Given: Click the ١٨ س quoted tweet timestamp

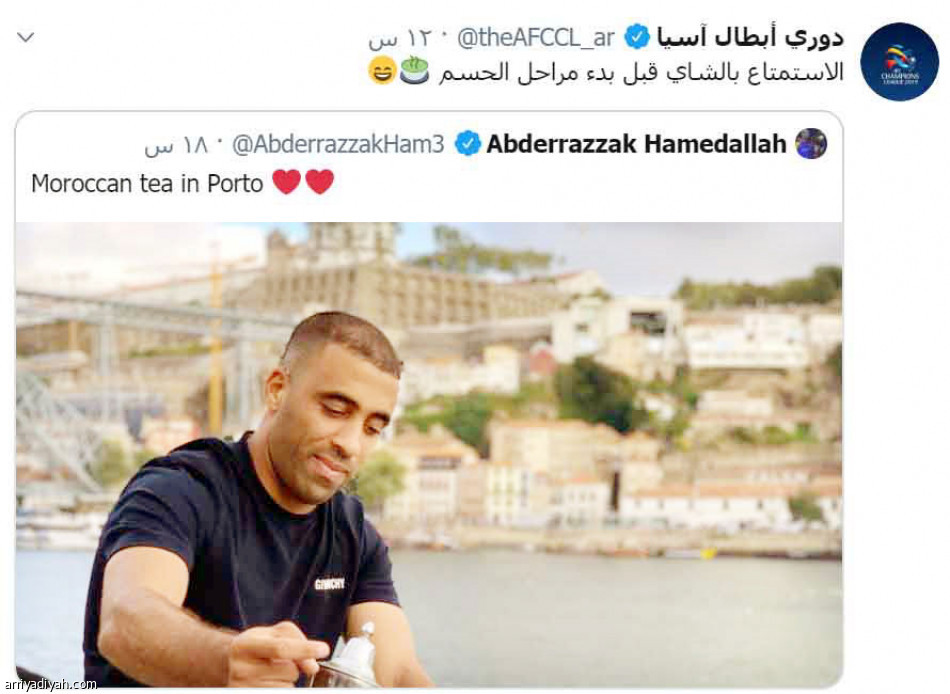Looking at the screenshot, I should coord(176,145).
